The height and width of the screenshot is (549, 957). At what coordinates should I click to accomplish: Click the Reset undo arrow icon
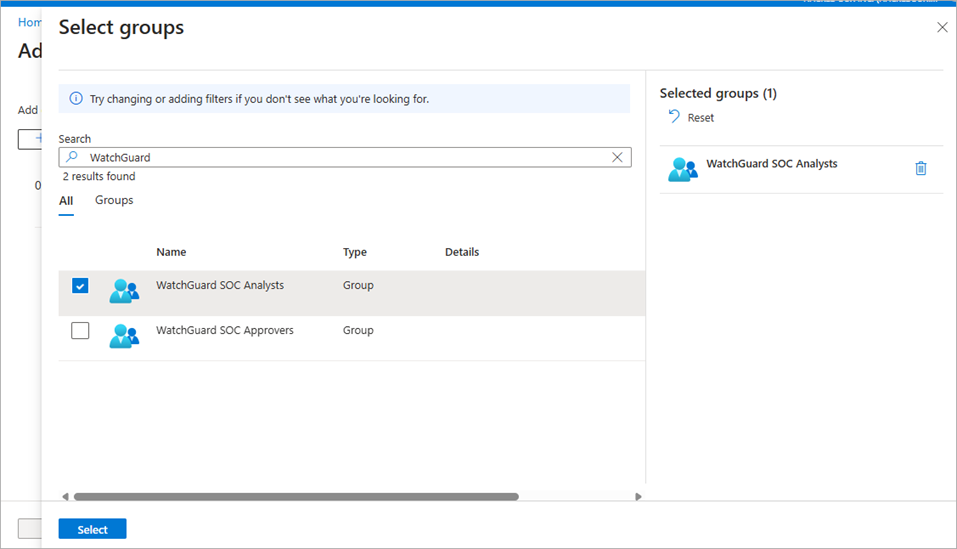[x=674, y=117]
